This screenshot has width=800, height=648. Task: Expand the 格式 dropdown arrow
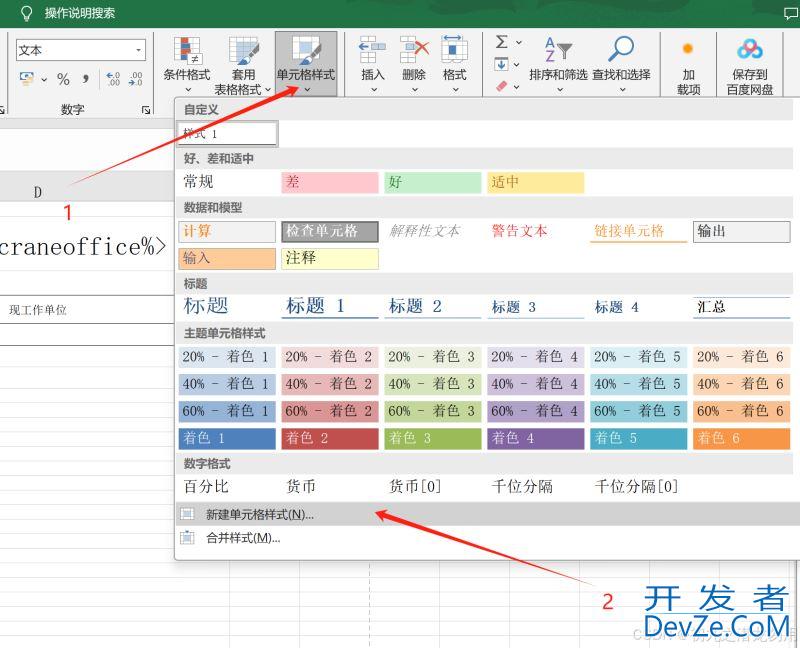coord(455,90)
